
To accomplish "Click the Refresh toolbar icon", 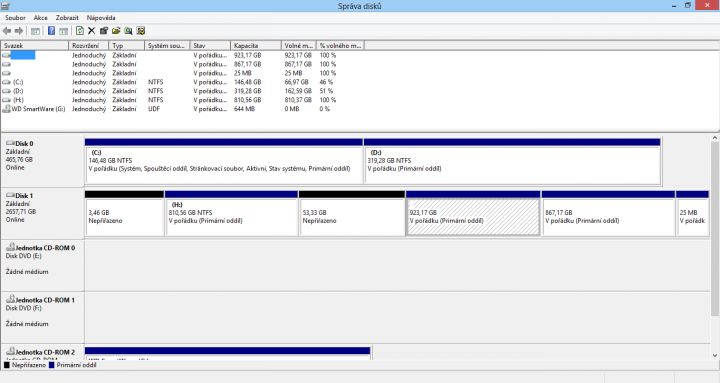I will pos(79,31).
